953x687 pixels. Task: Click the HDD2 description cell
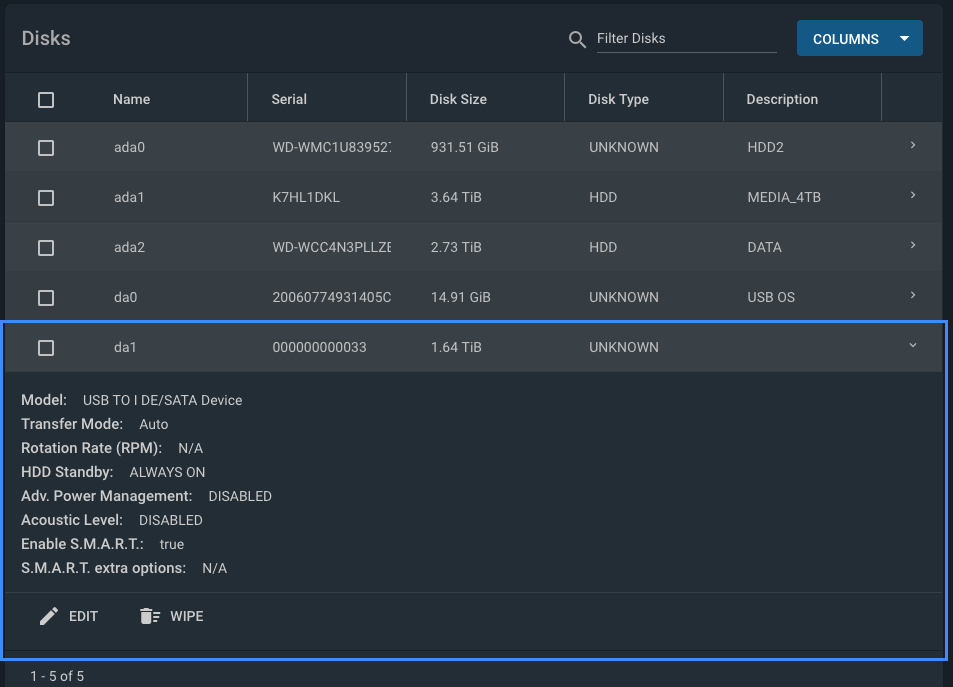click(765, 147)
